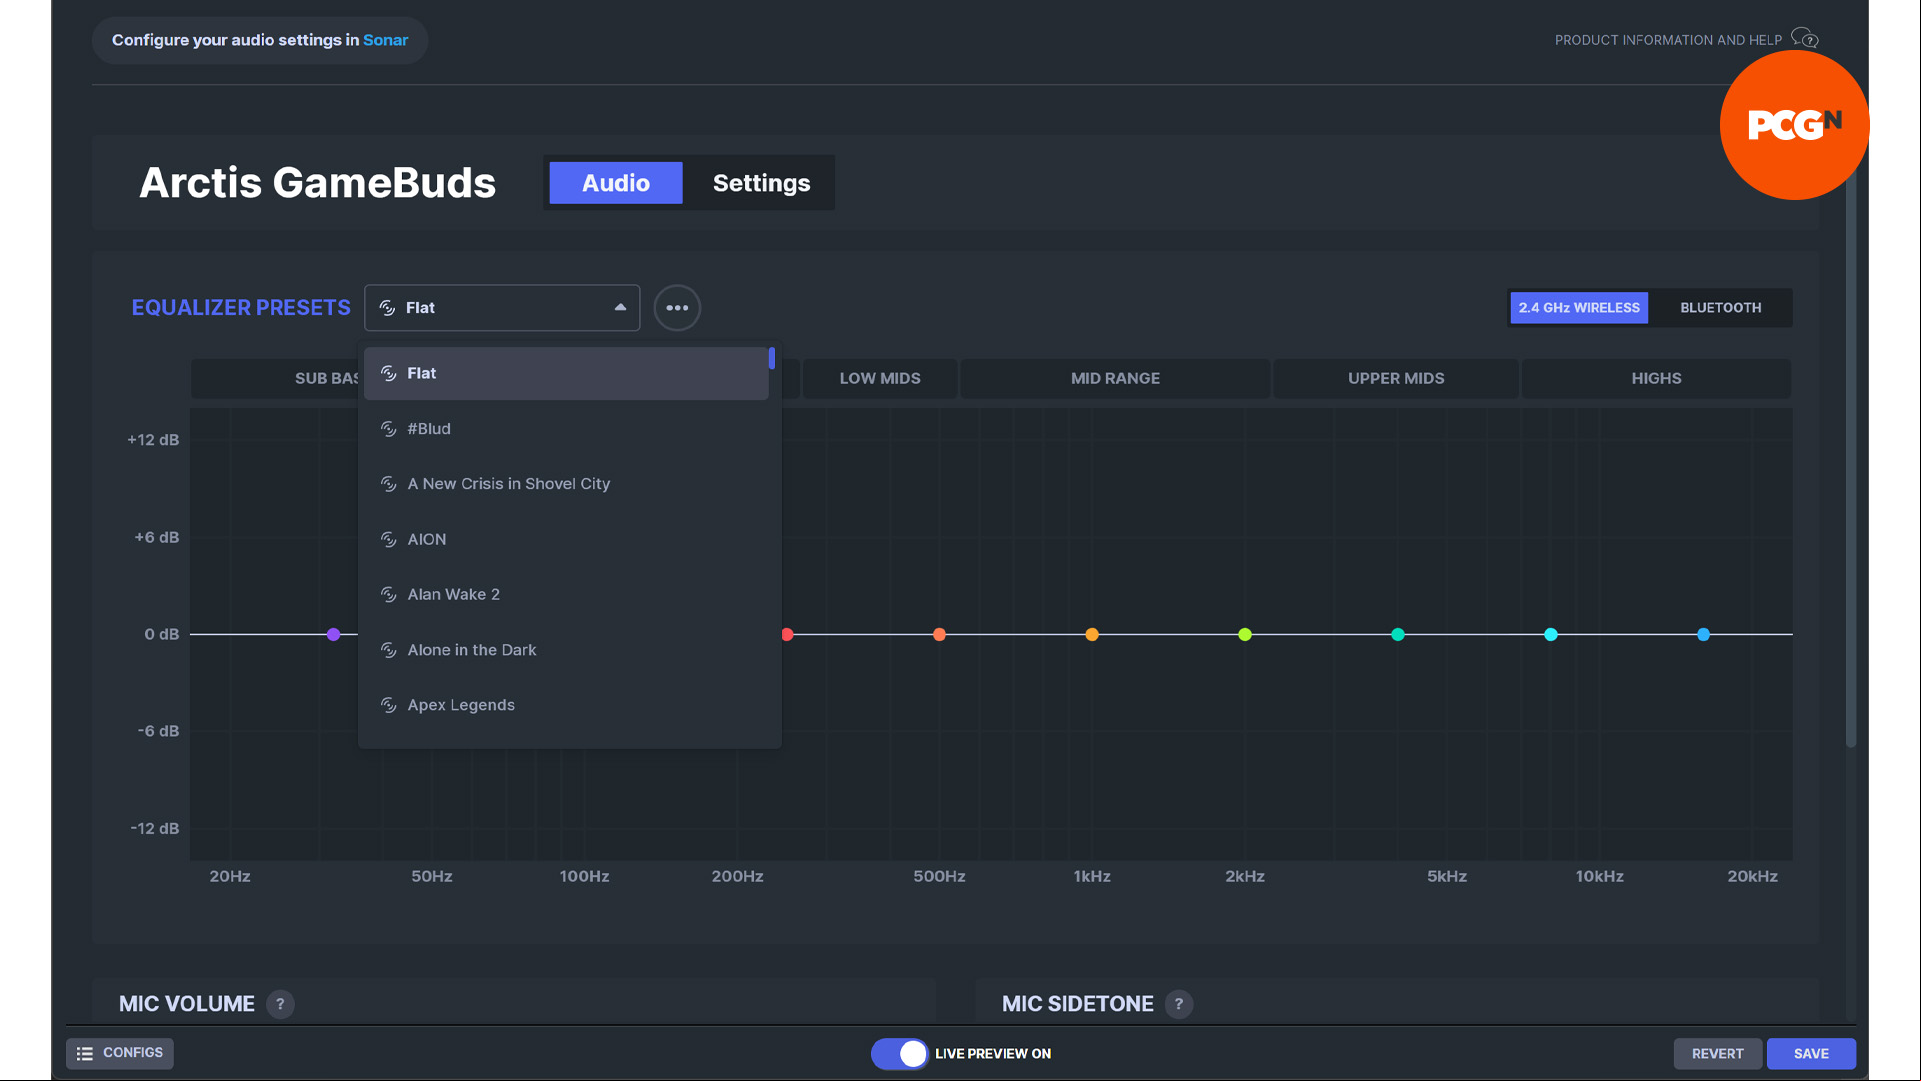Toggle the Live Preview switch
The height and width of the screenshot is (1081, 1921).
(x=899, y=1053)
